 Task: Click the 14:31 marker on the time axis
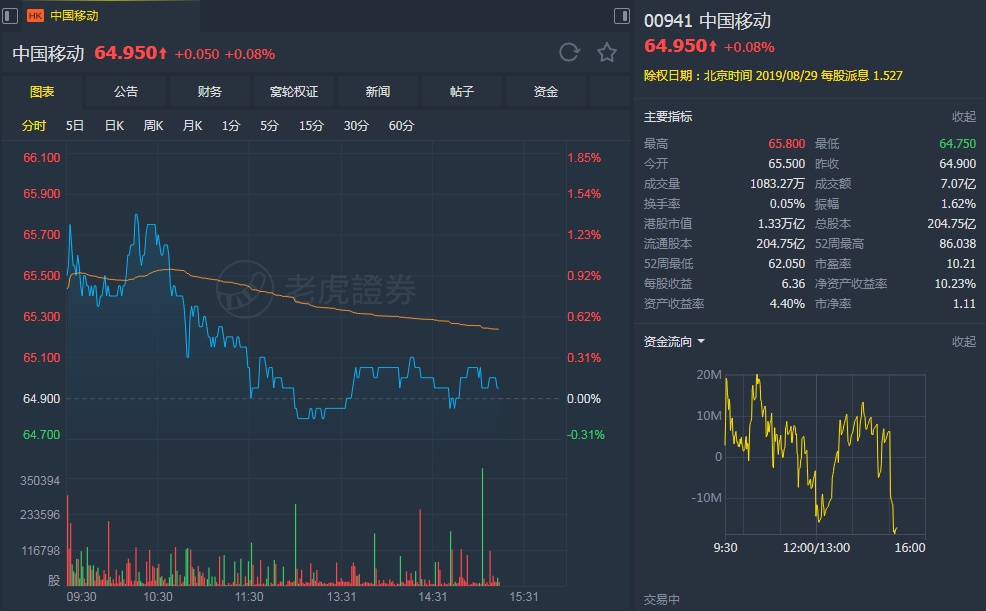(432, 596)
